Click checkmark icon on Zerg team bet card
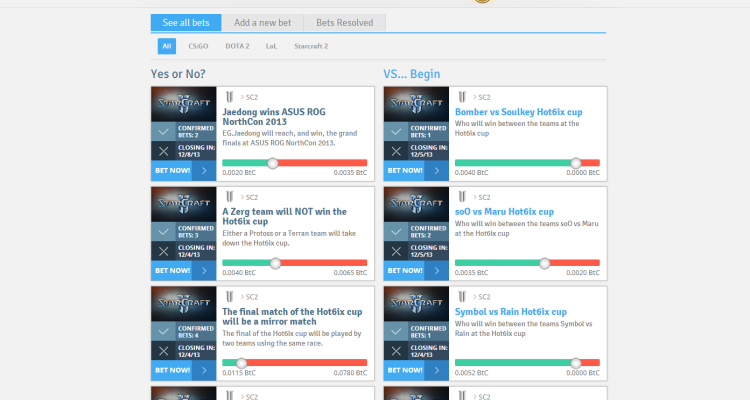The width and height of the screenshot is (750, 400). tap(164, 232)
